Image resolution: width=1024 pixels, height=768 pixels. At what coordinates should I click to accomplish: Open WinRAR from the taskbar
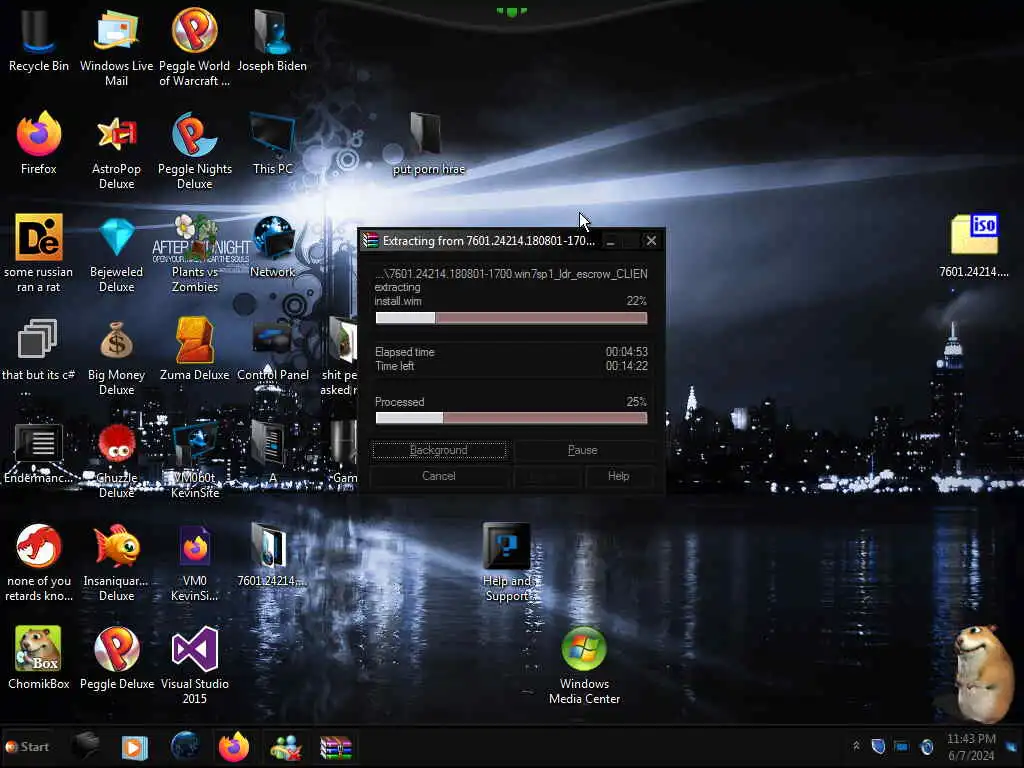coord(336,747)
